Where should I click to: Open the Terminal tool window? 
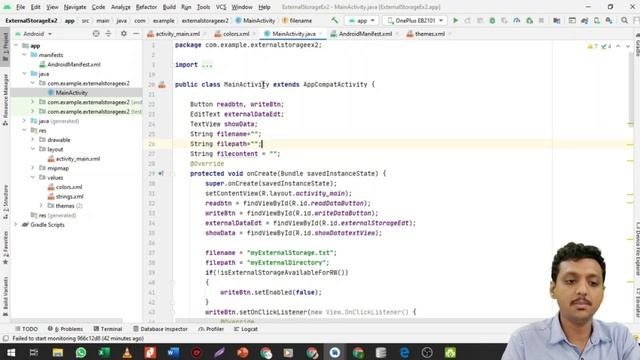click(x=108, y=329)
